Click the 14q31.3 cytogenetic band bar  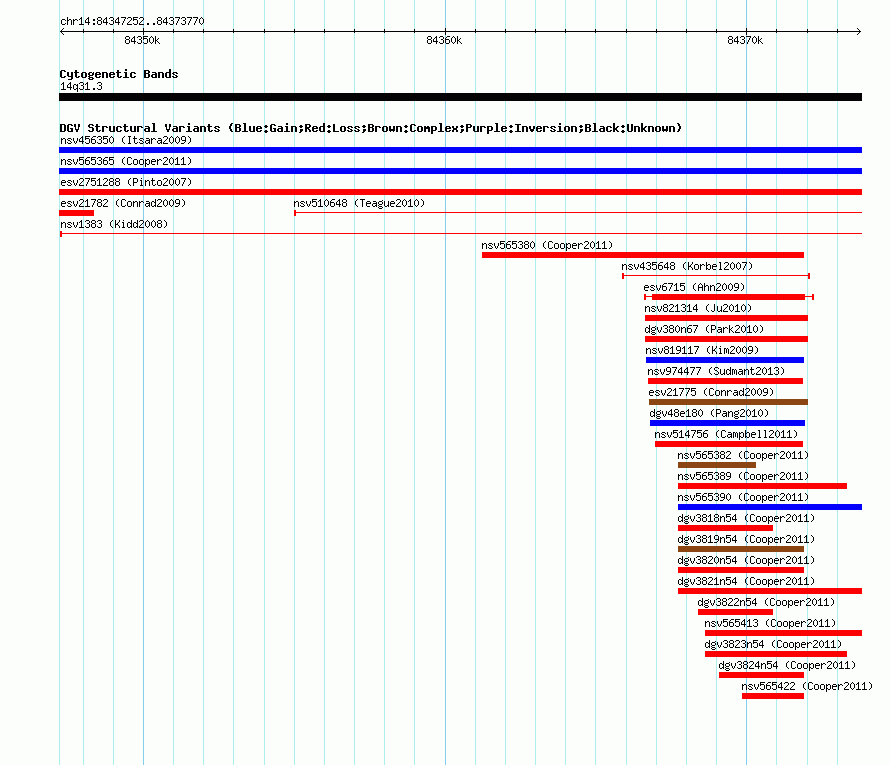pos(460,97)
